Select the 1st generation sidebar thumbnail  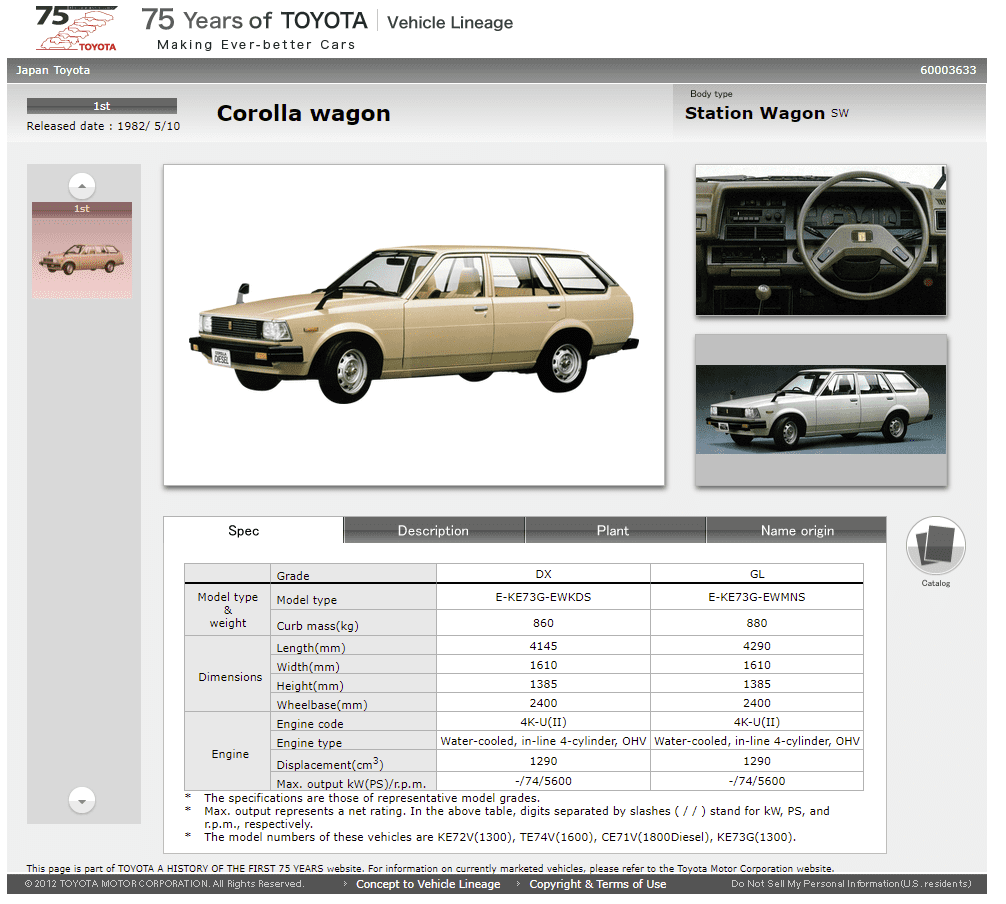pyautogui.click(x=82, y=250)
